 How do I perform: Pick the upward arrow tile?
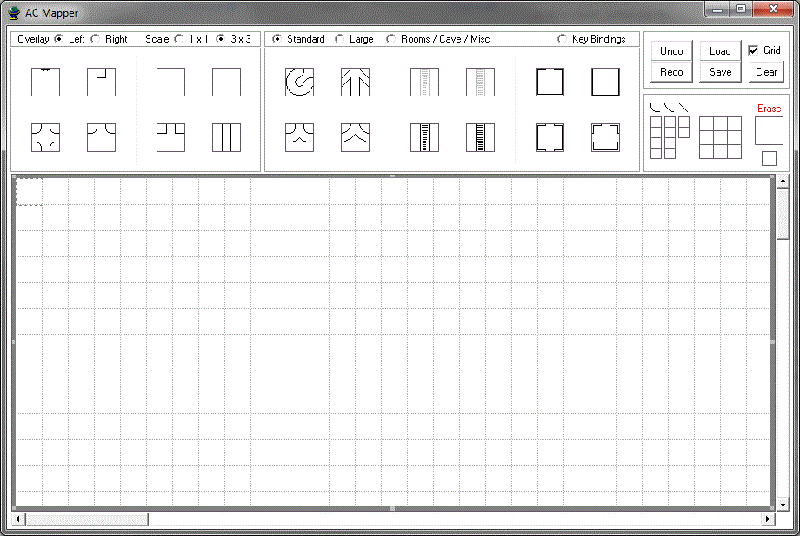[355, 82]
